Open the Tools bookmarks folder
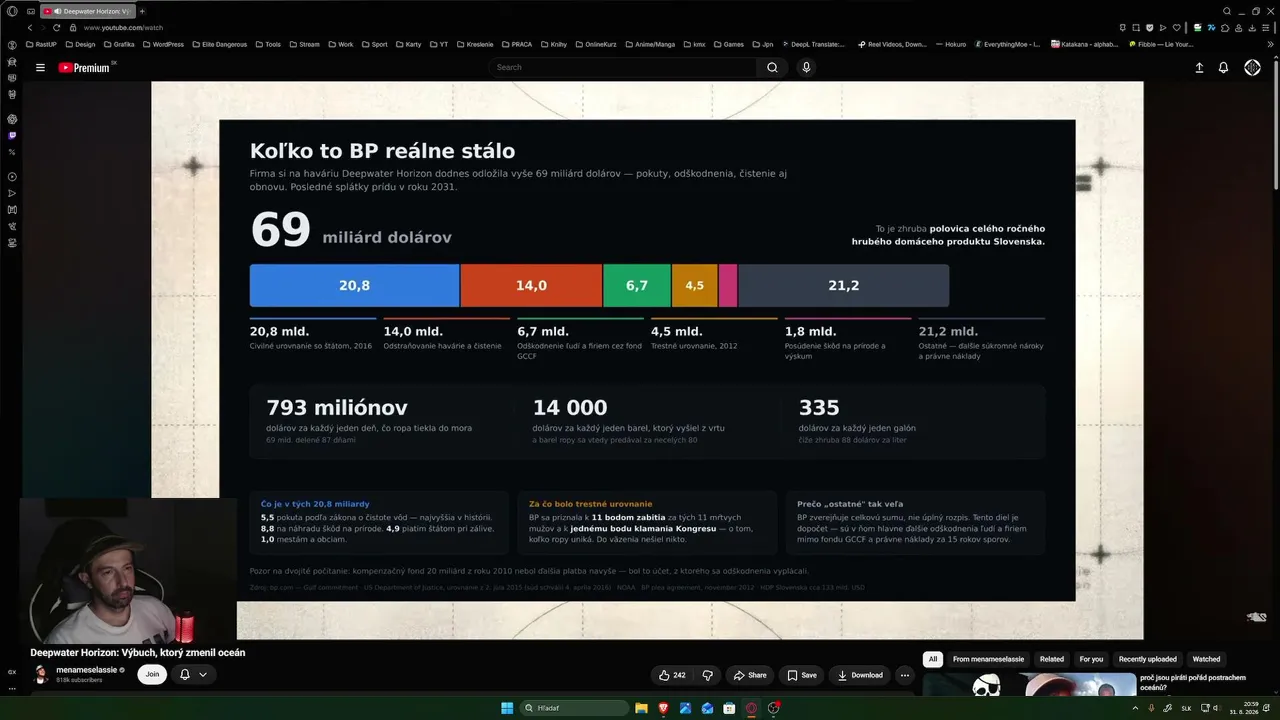This screenshot has width=1280, height=720. coord(269,44)
